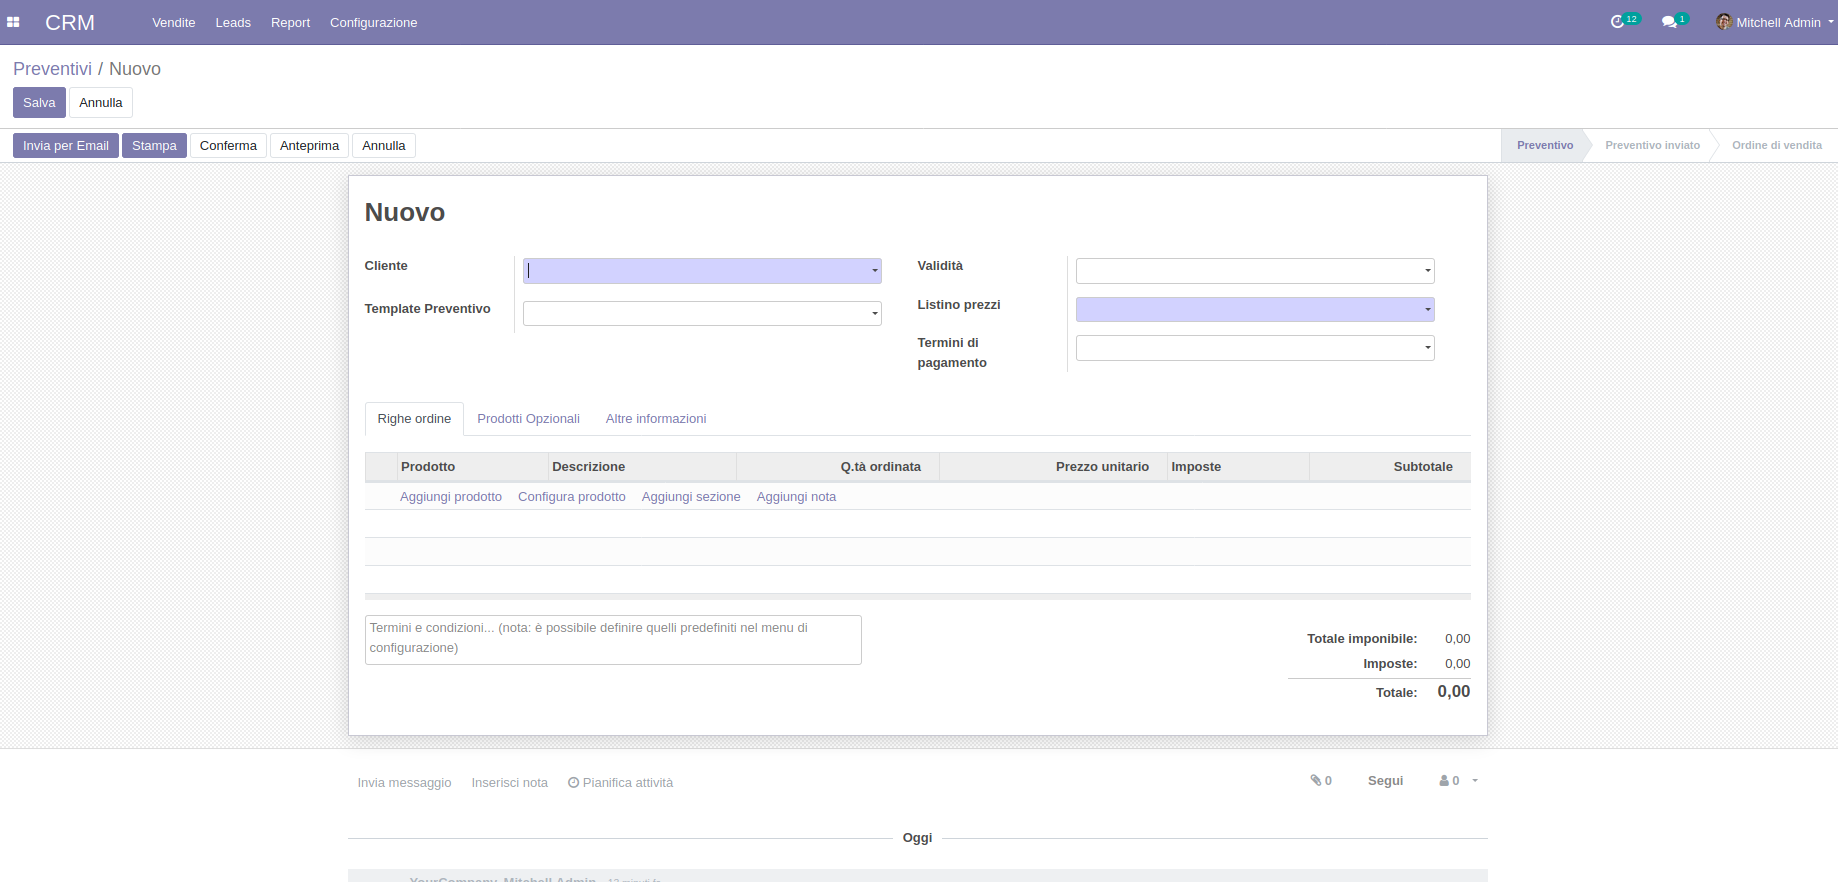Click the Conferma button
1838x882 pixels.
(x=228, y=146)
